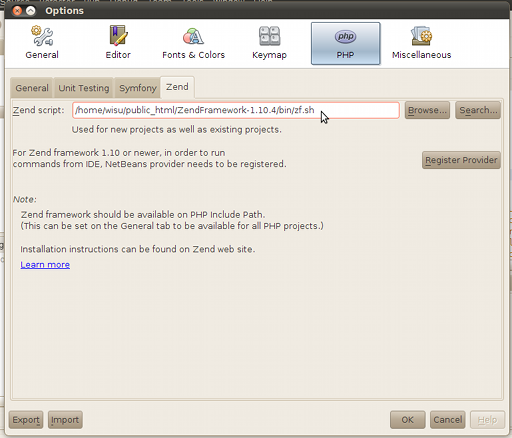Switch to the General PHP tab
Viewport: 512px width, 438px height.
click(32, 88)
